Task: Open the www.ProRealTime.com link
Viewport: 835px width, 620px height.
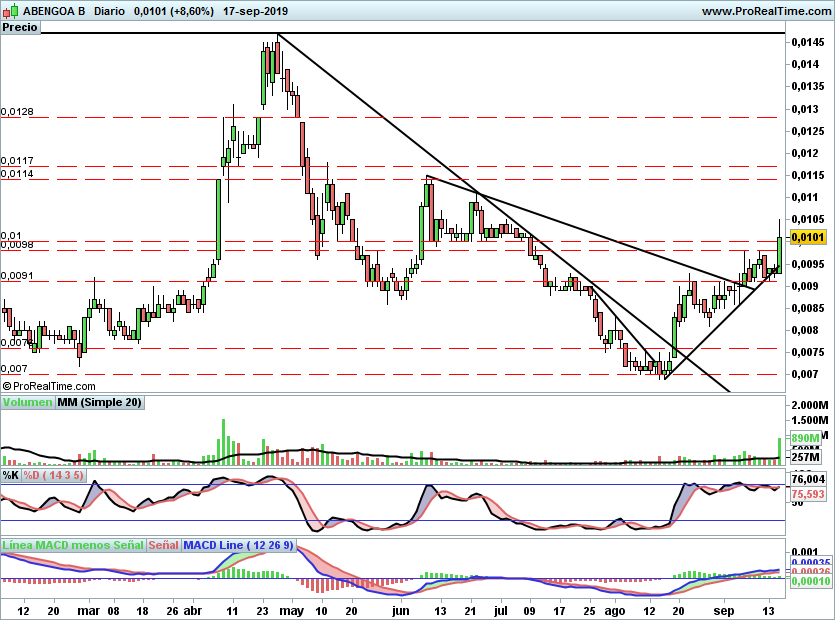Action: pos(766,11)
